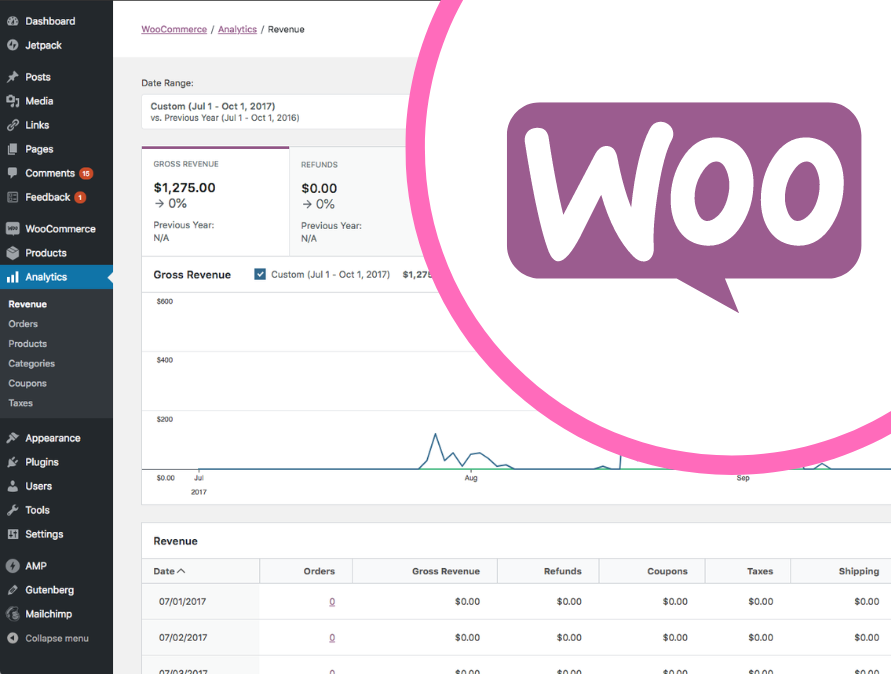This screenshot has height=674, width=891.
Task: Click the Products box icon
Action: [13, 253]
